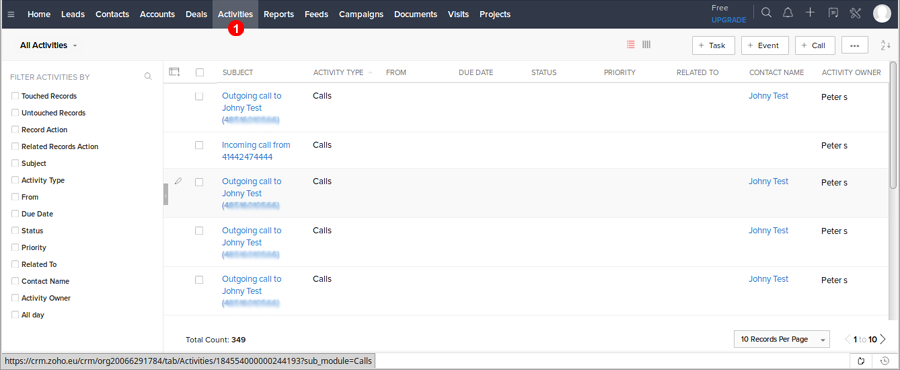This screenshot has width=900, height=370.
Task: Click the + Event button
Action: click(765, 45)
